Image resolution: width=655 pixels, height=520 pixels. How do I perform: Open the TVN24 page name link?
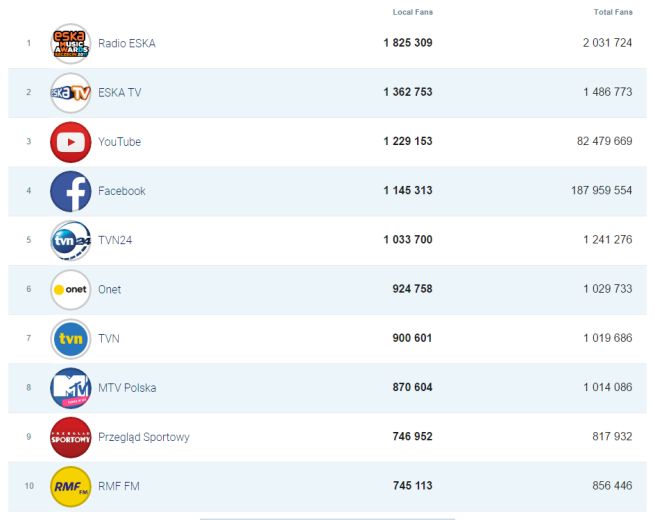[115, 240]
